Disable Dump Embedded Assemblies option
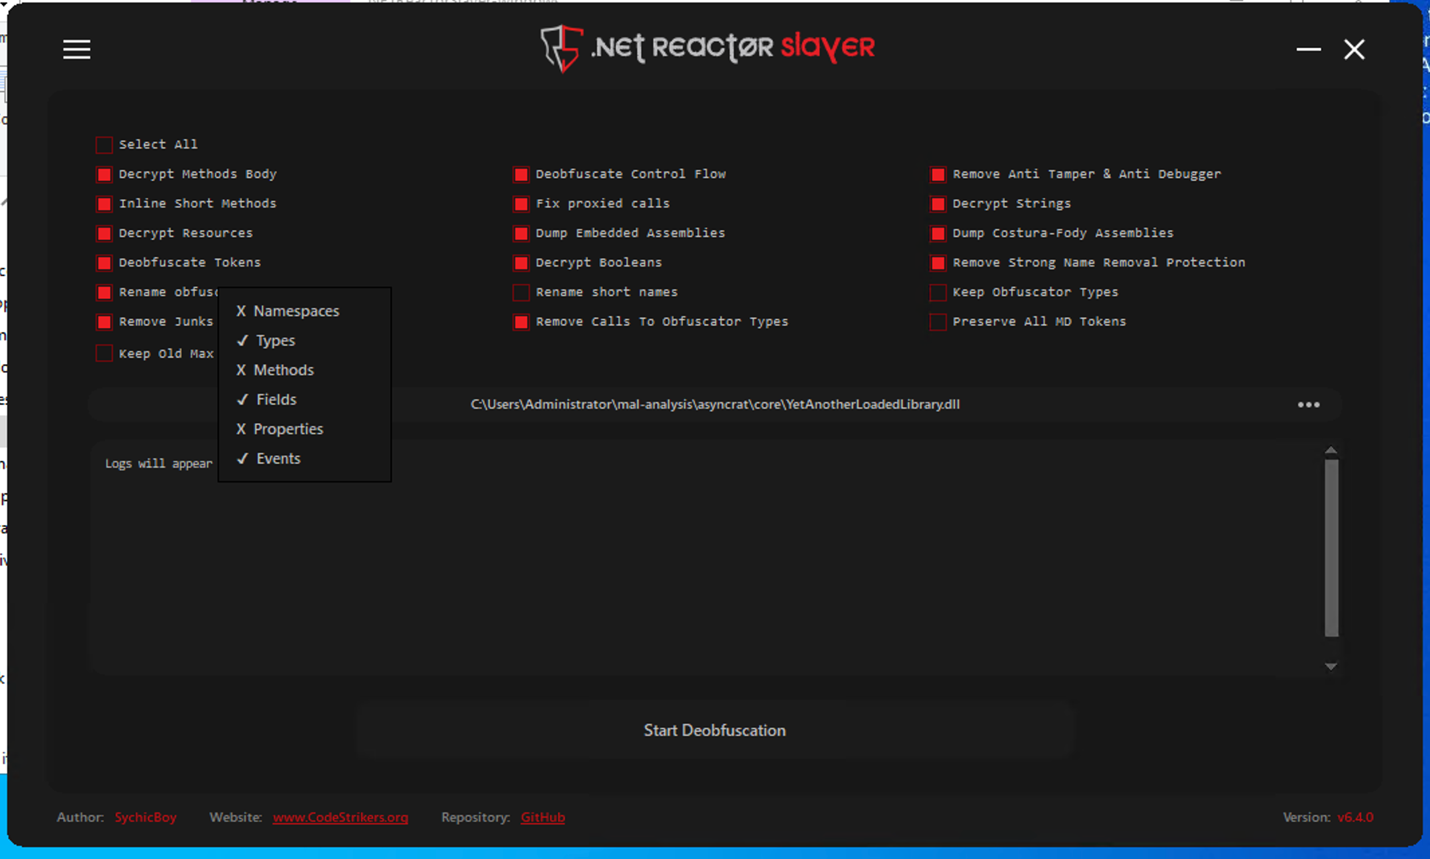 521,233
